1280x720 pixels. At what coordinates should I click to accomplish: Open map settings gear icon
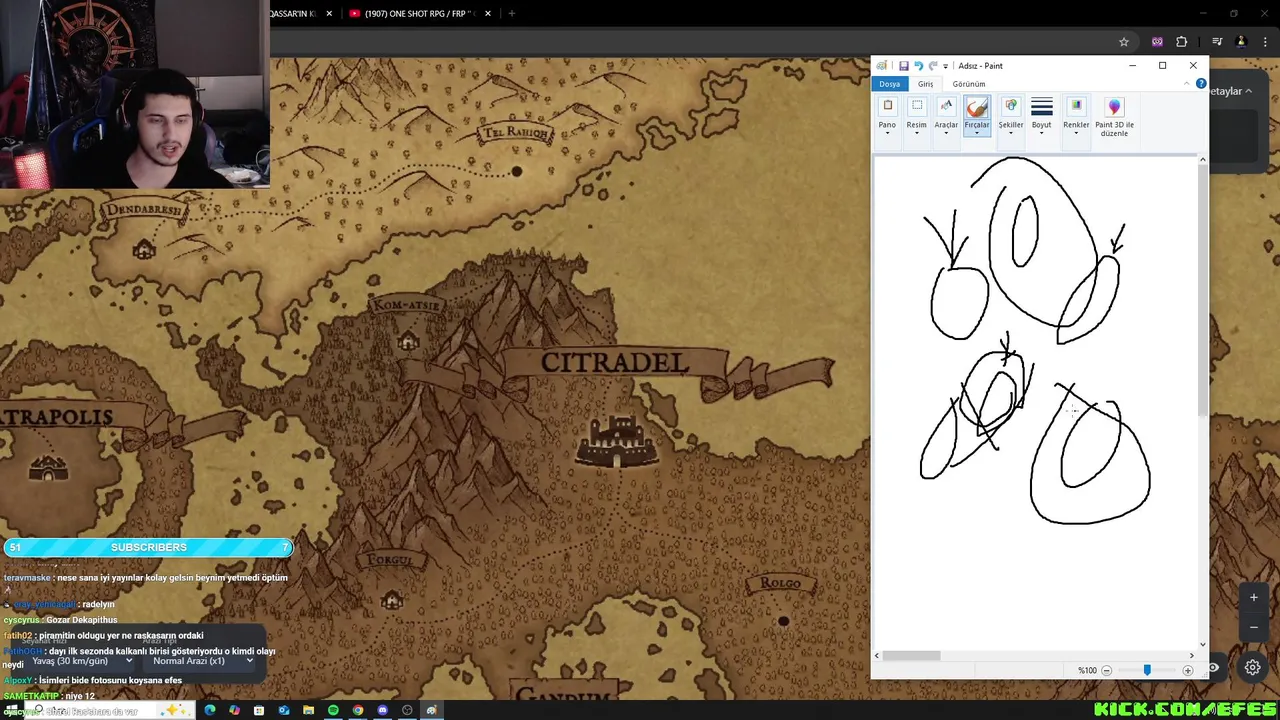tap(1253, 667)
